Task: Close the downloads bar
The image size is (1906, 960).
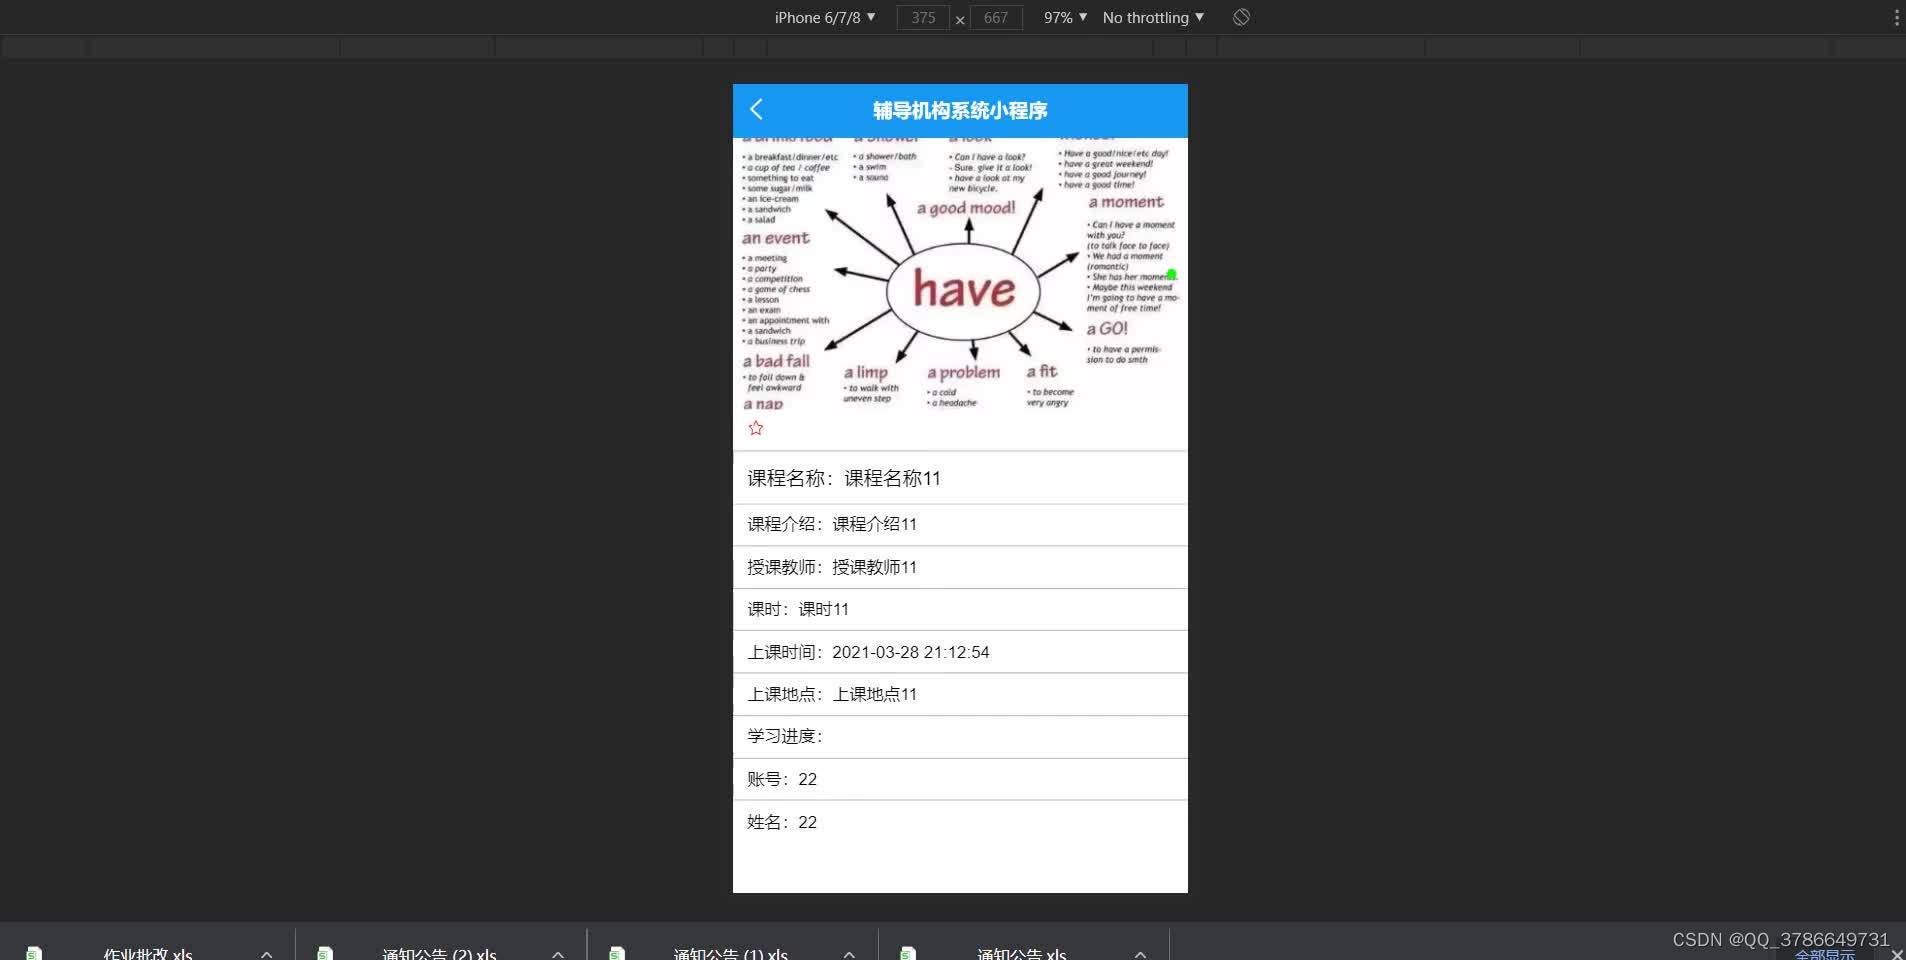Action: click(x=1896, y=955)
